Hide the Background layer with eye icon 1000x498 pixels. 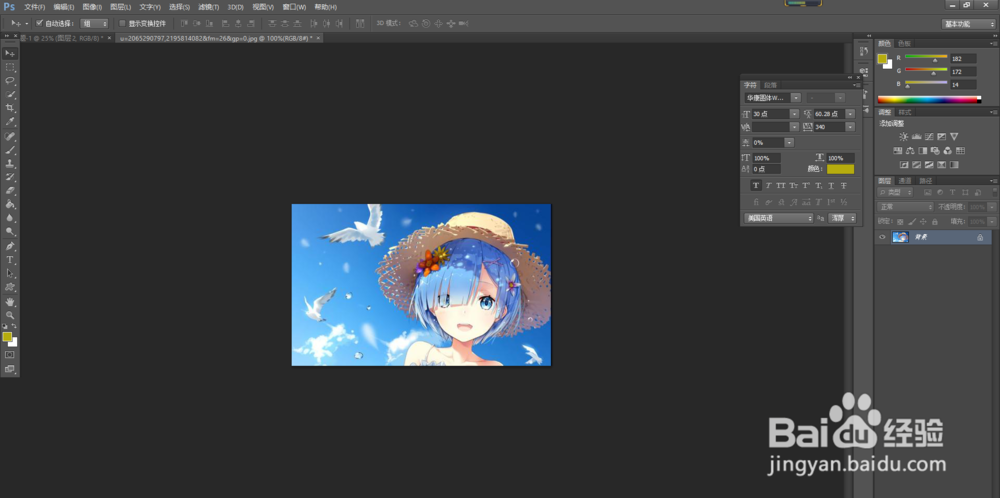coord(883,237)
